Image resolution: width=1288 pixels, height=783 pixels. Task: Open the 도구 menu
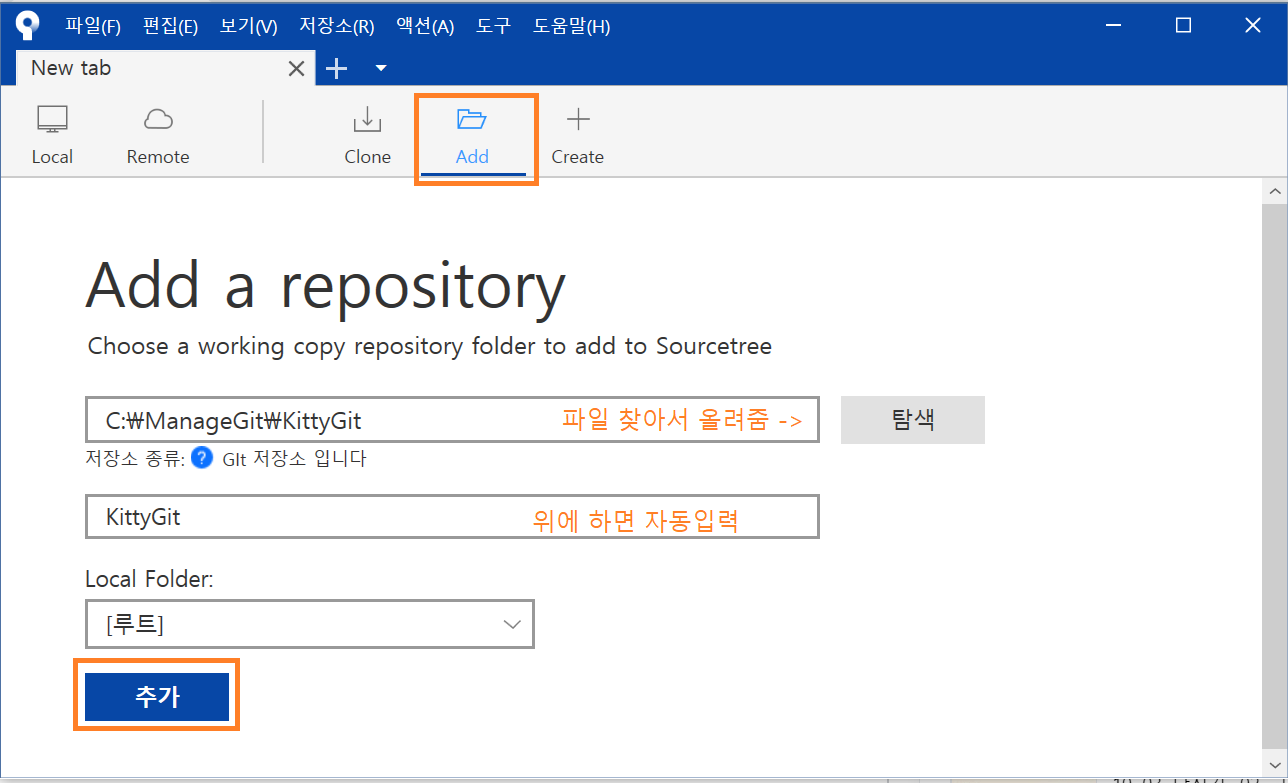pyautogui.click(x=494, y=26)
